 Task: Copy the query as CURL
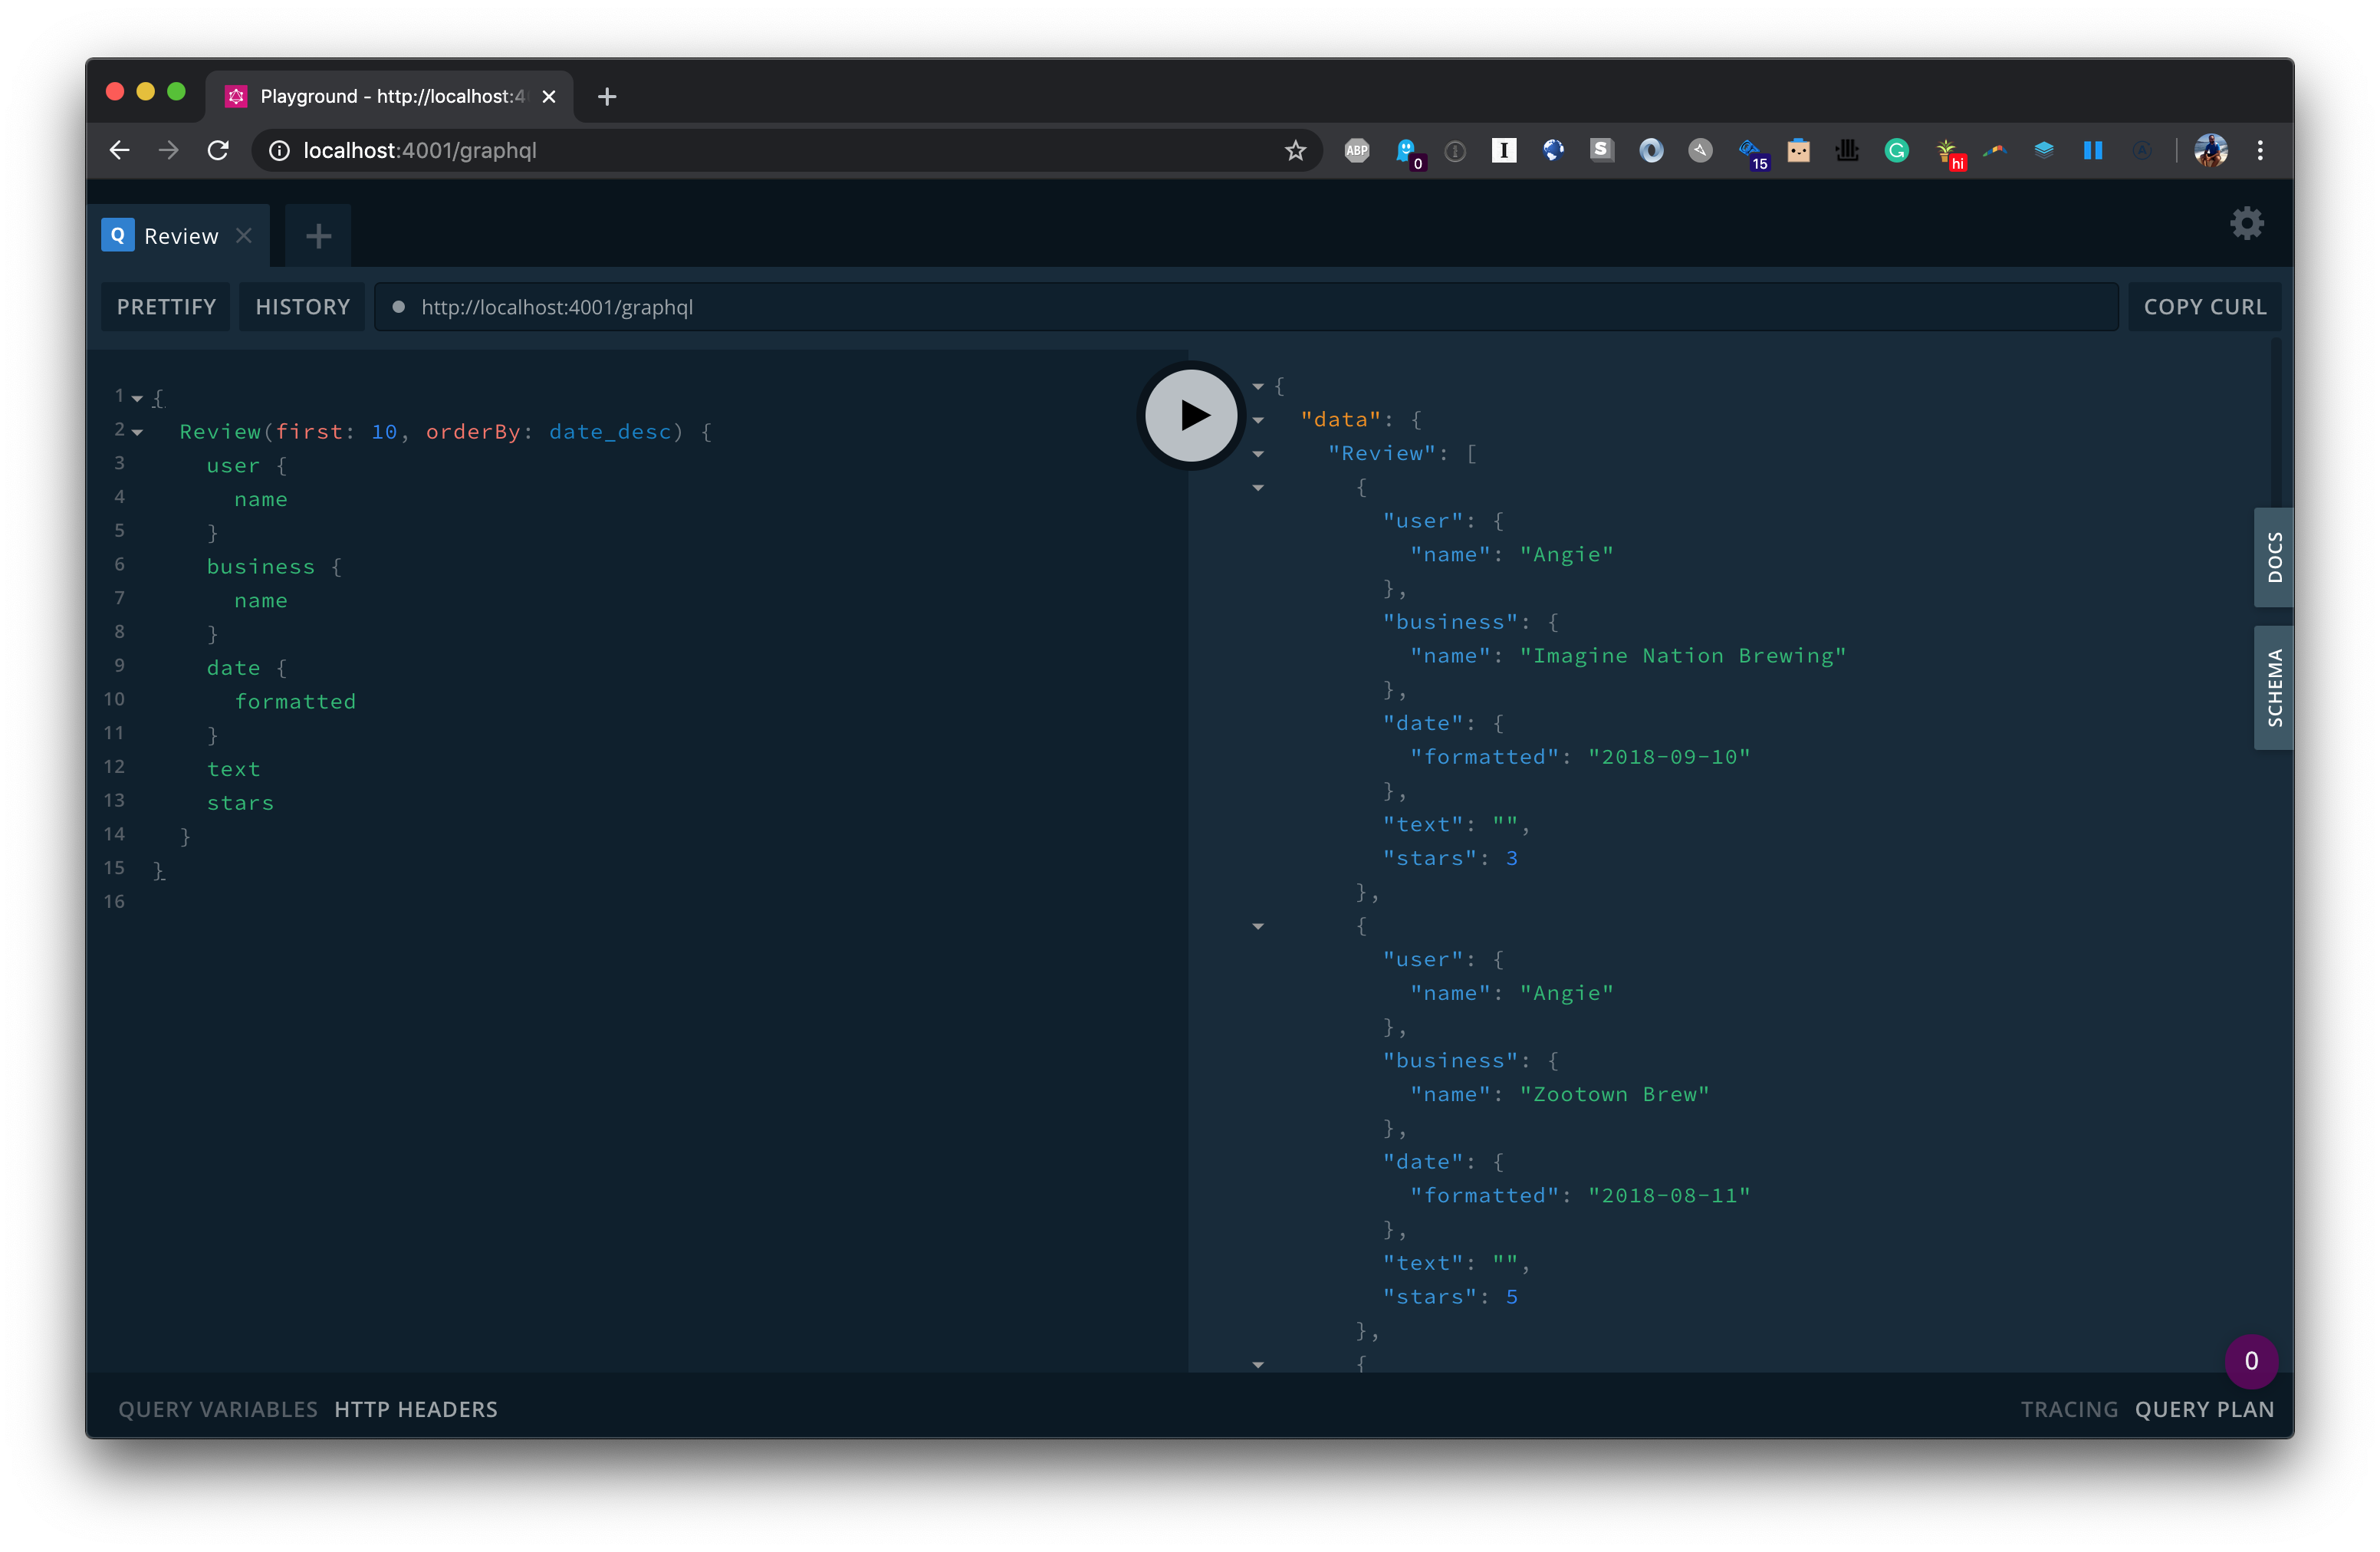(2204, 307)
